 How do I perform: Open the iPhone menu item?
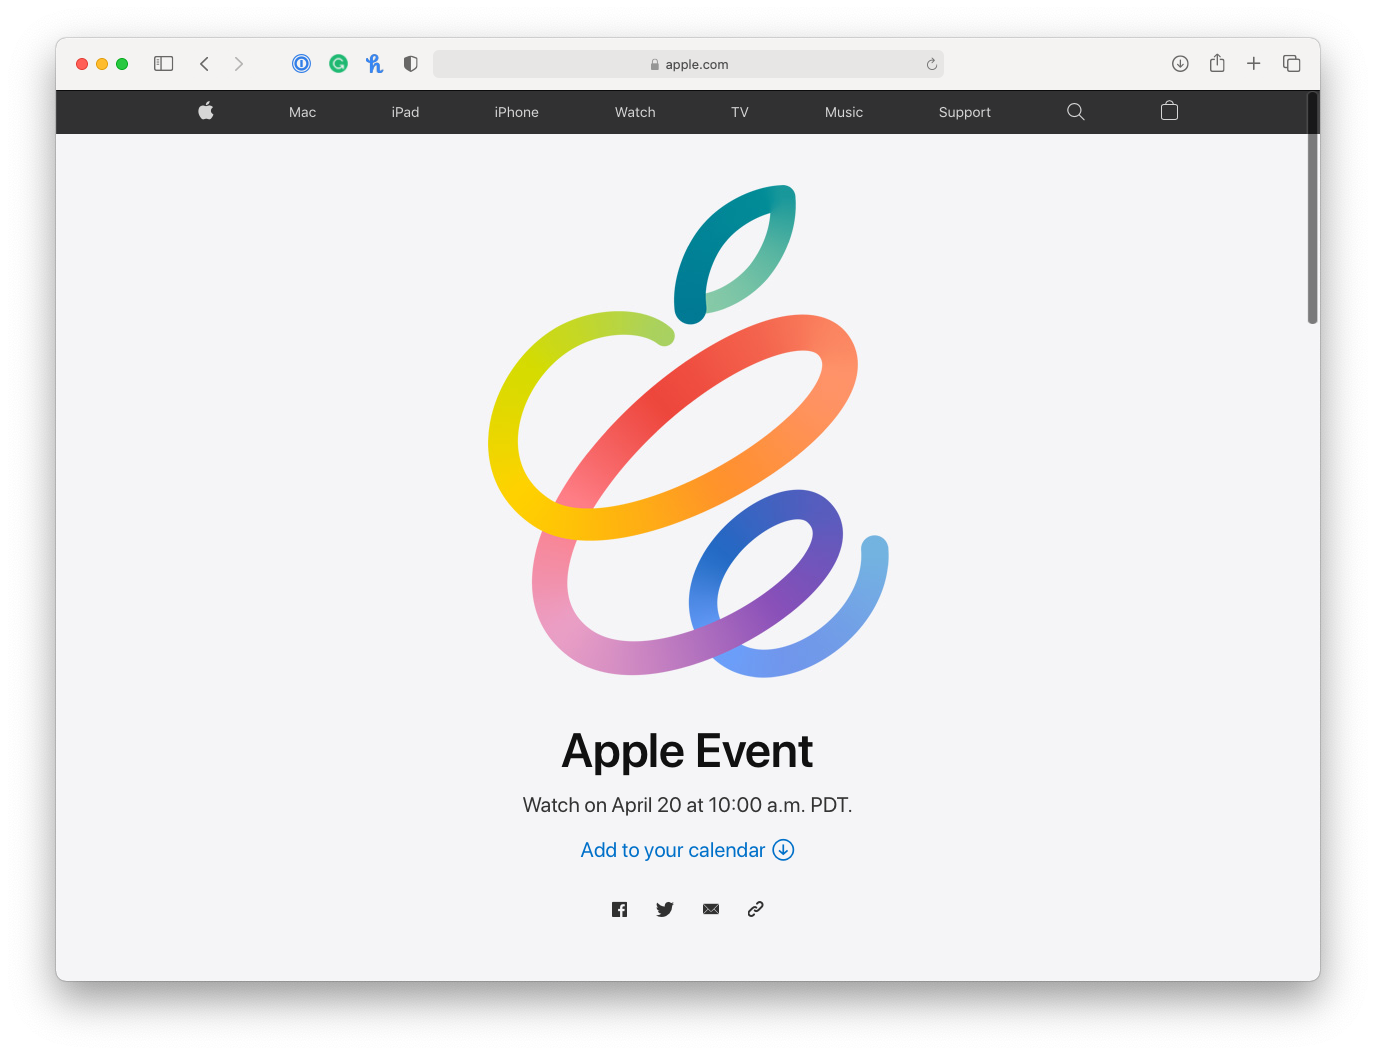[516, 112]
